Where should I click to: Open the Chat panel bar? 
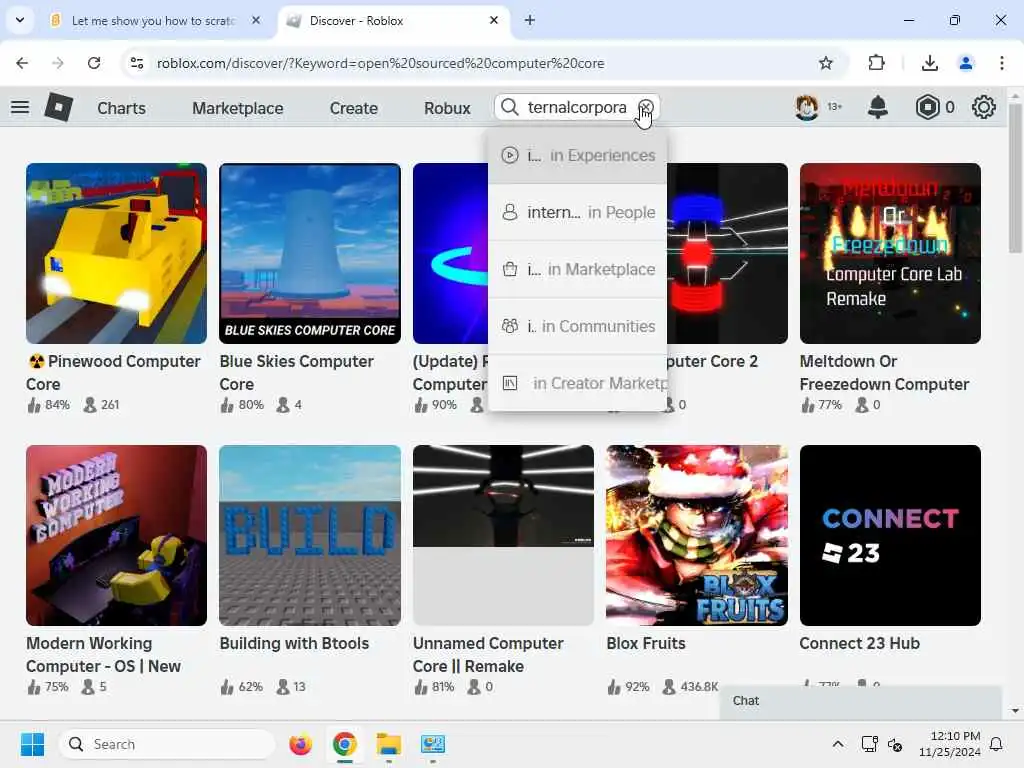[x=861, y=701]
